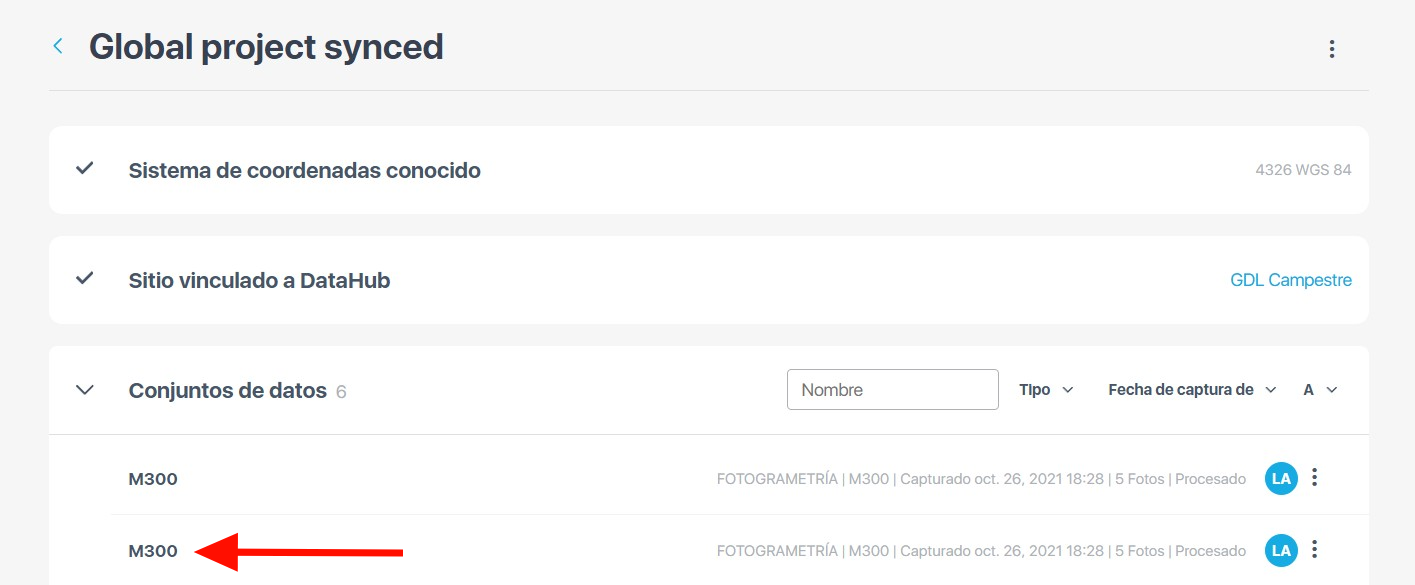Image resolution: width=1415 pixels, height=585 pixels.
Task: Select the second M300 dataset name
Action: pos(153,551)
